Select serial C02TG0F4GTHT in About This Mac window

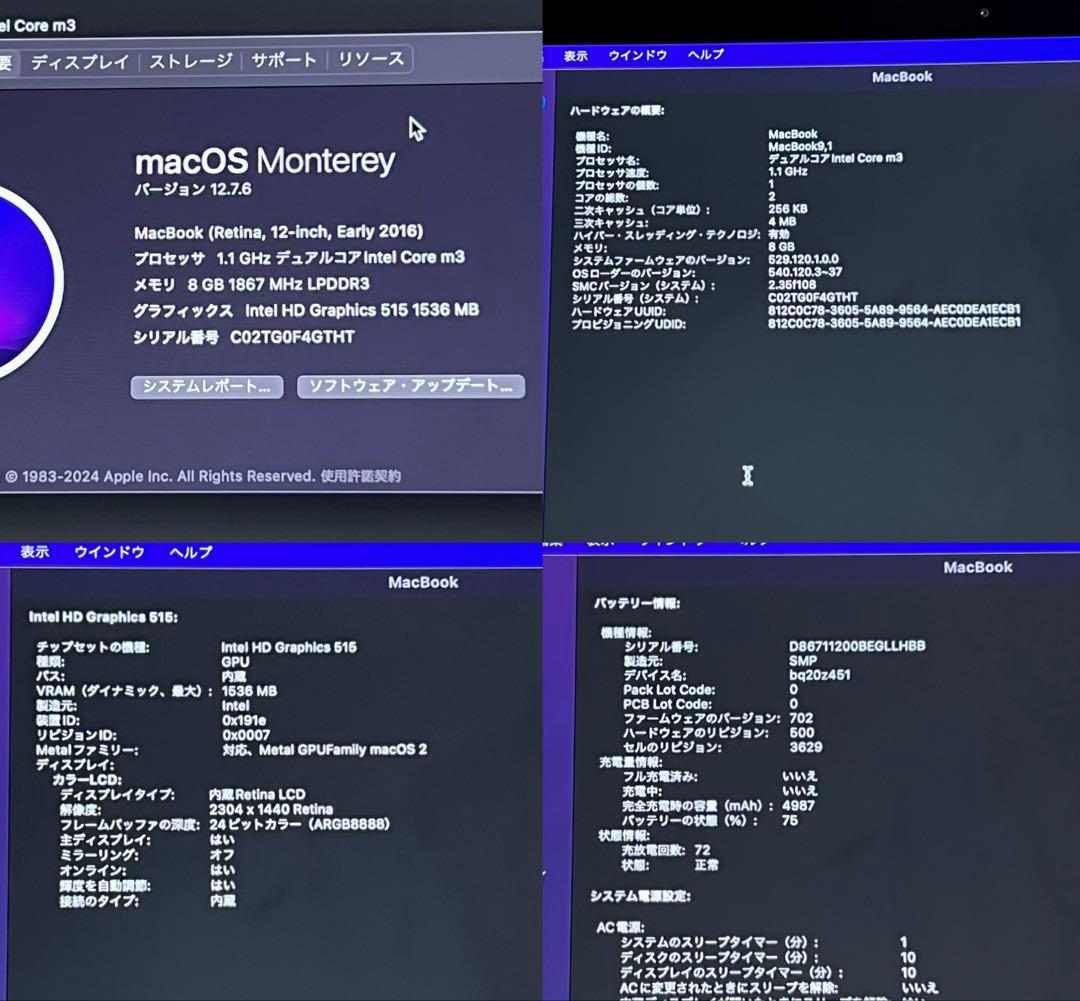pyautogui.click(x=292, y=337)
